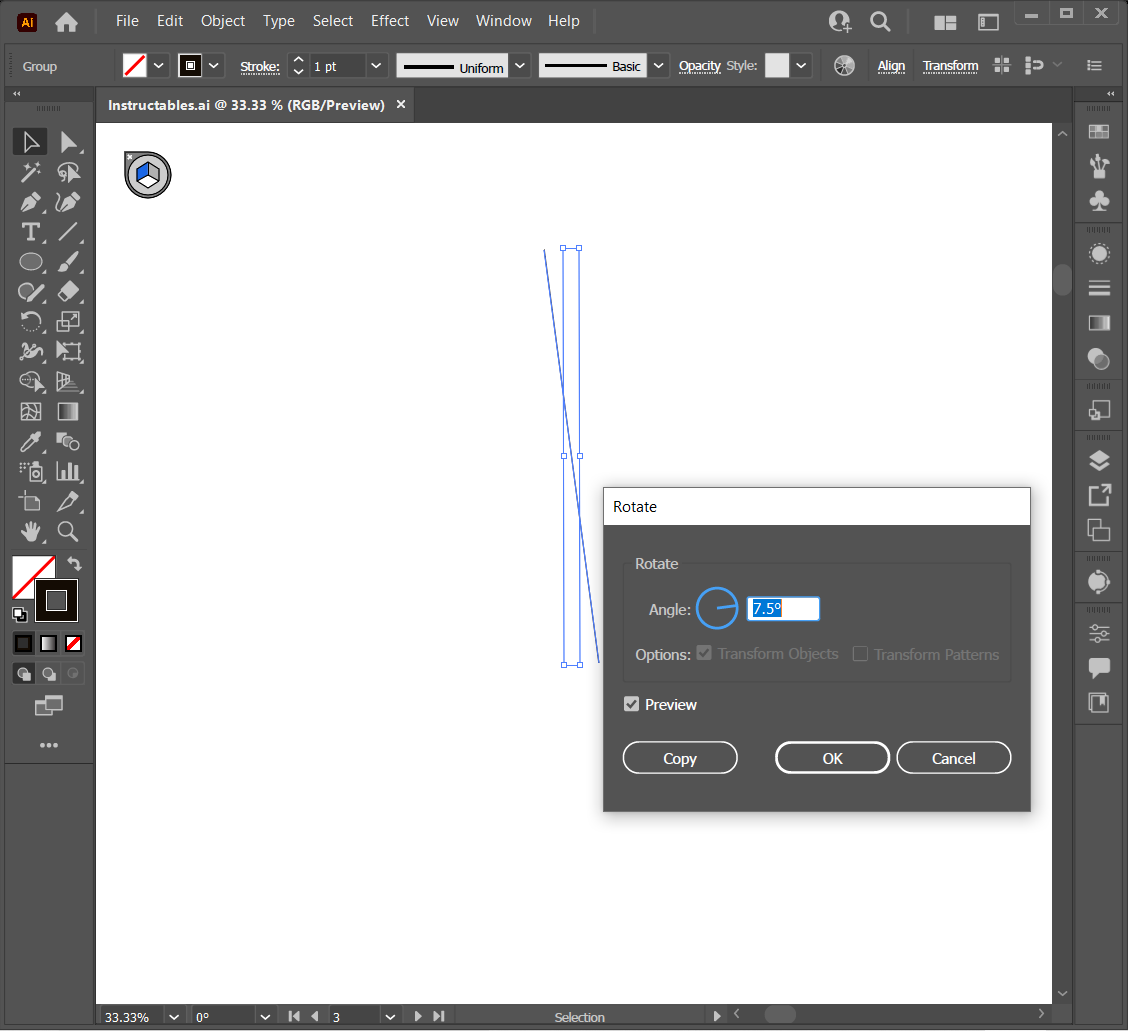Select the Eraser tool

[68, 291]
